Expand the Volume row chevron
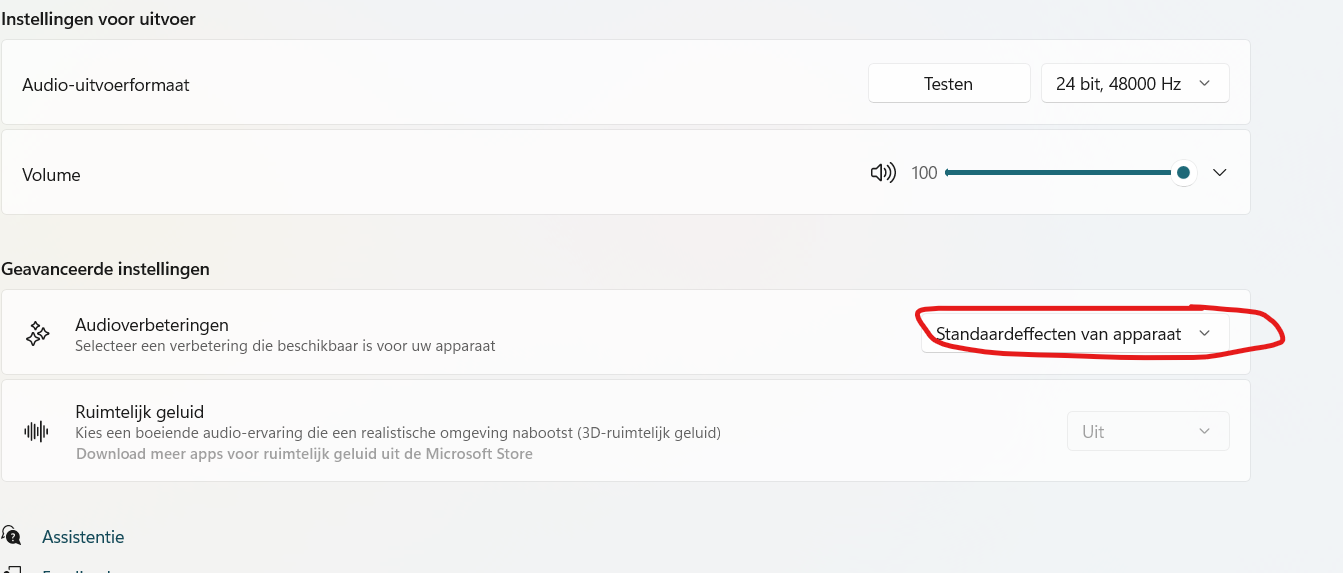The image size is (1343, 573). [1219, 173]
